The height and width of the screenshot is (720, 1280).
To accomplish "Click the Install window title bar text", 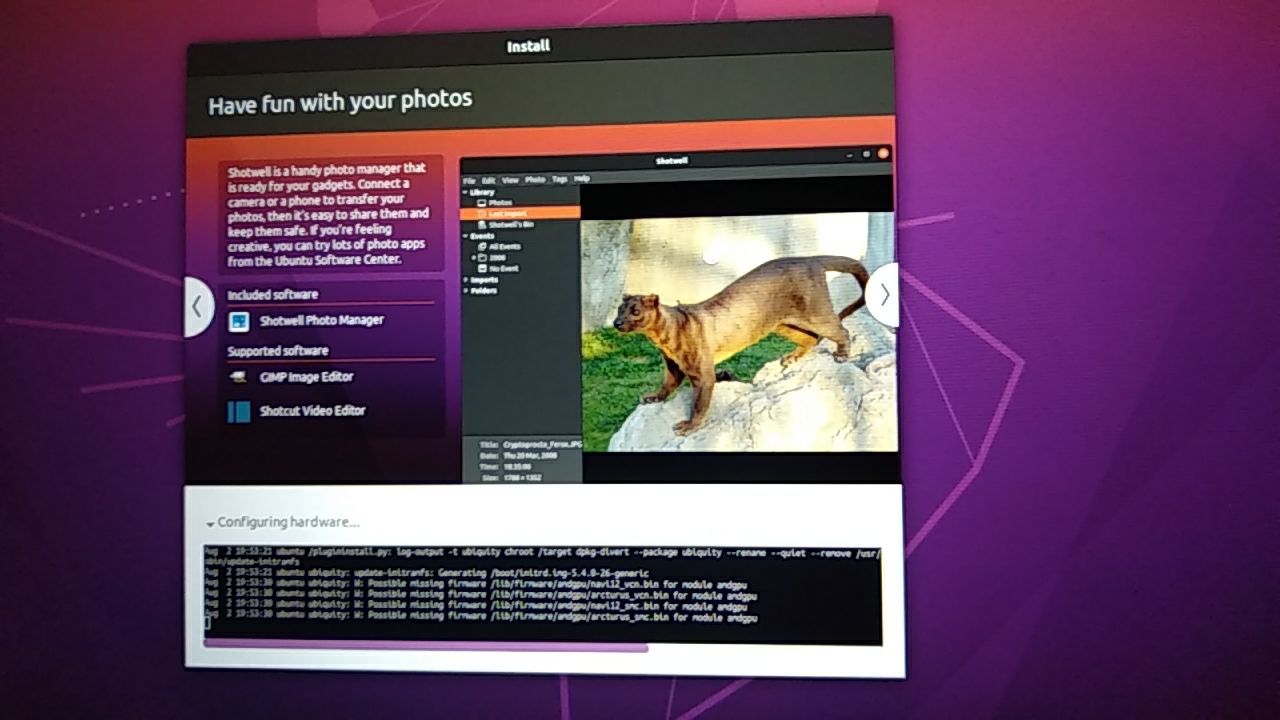I will 528,46.
